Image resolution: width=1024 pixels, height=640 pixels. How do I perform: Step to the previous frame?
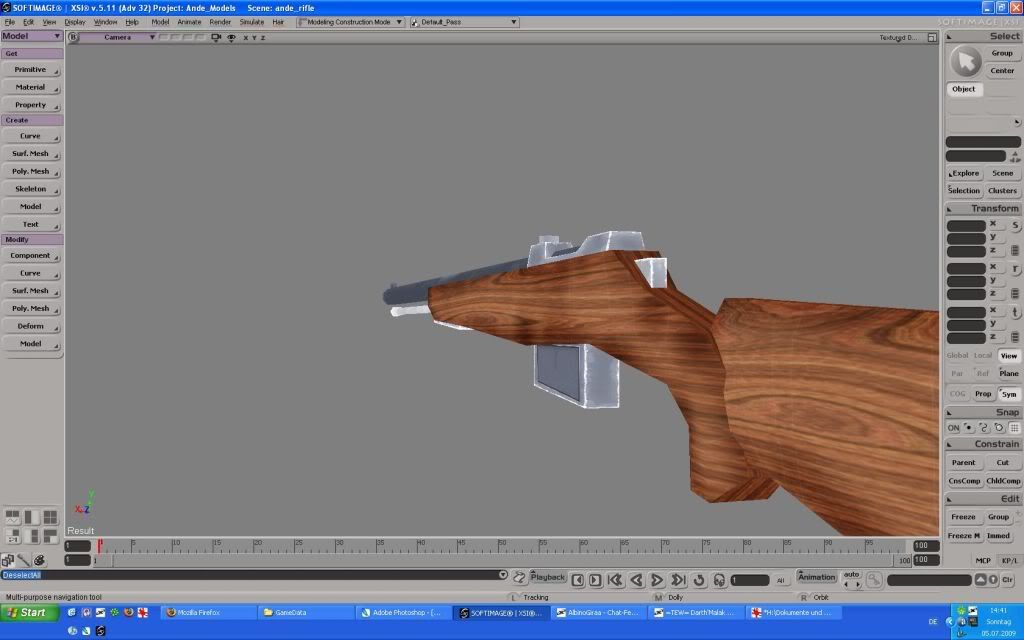577,580
